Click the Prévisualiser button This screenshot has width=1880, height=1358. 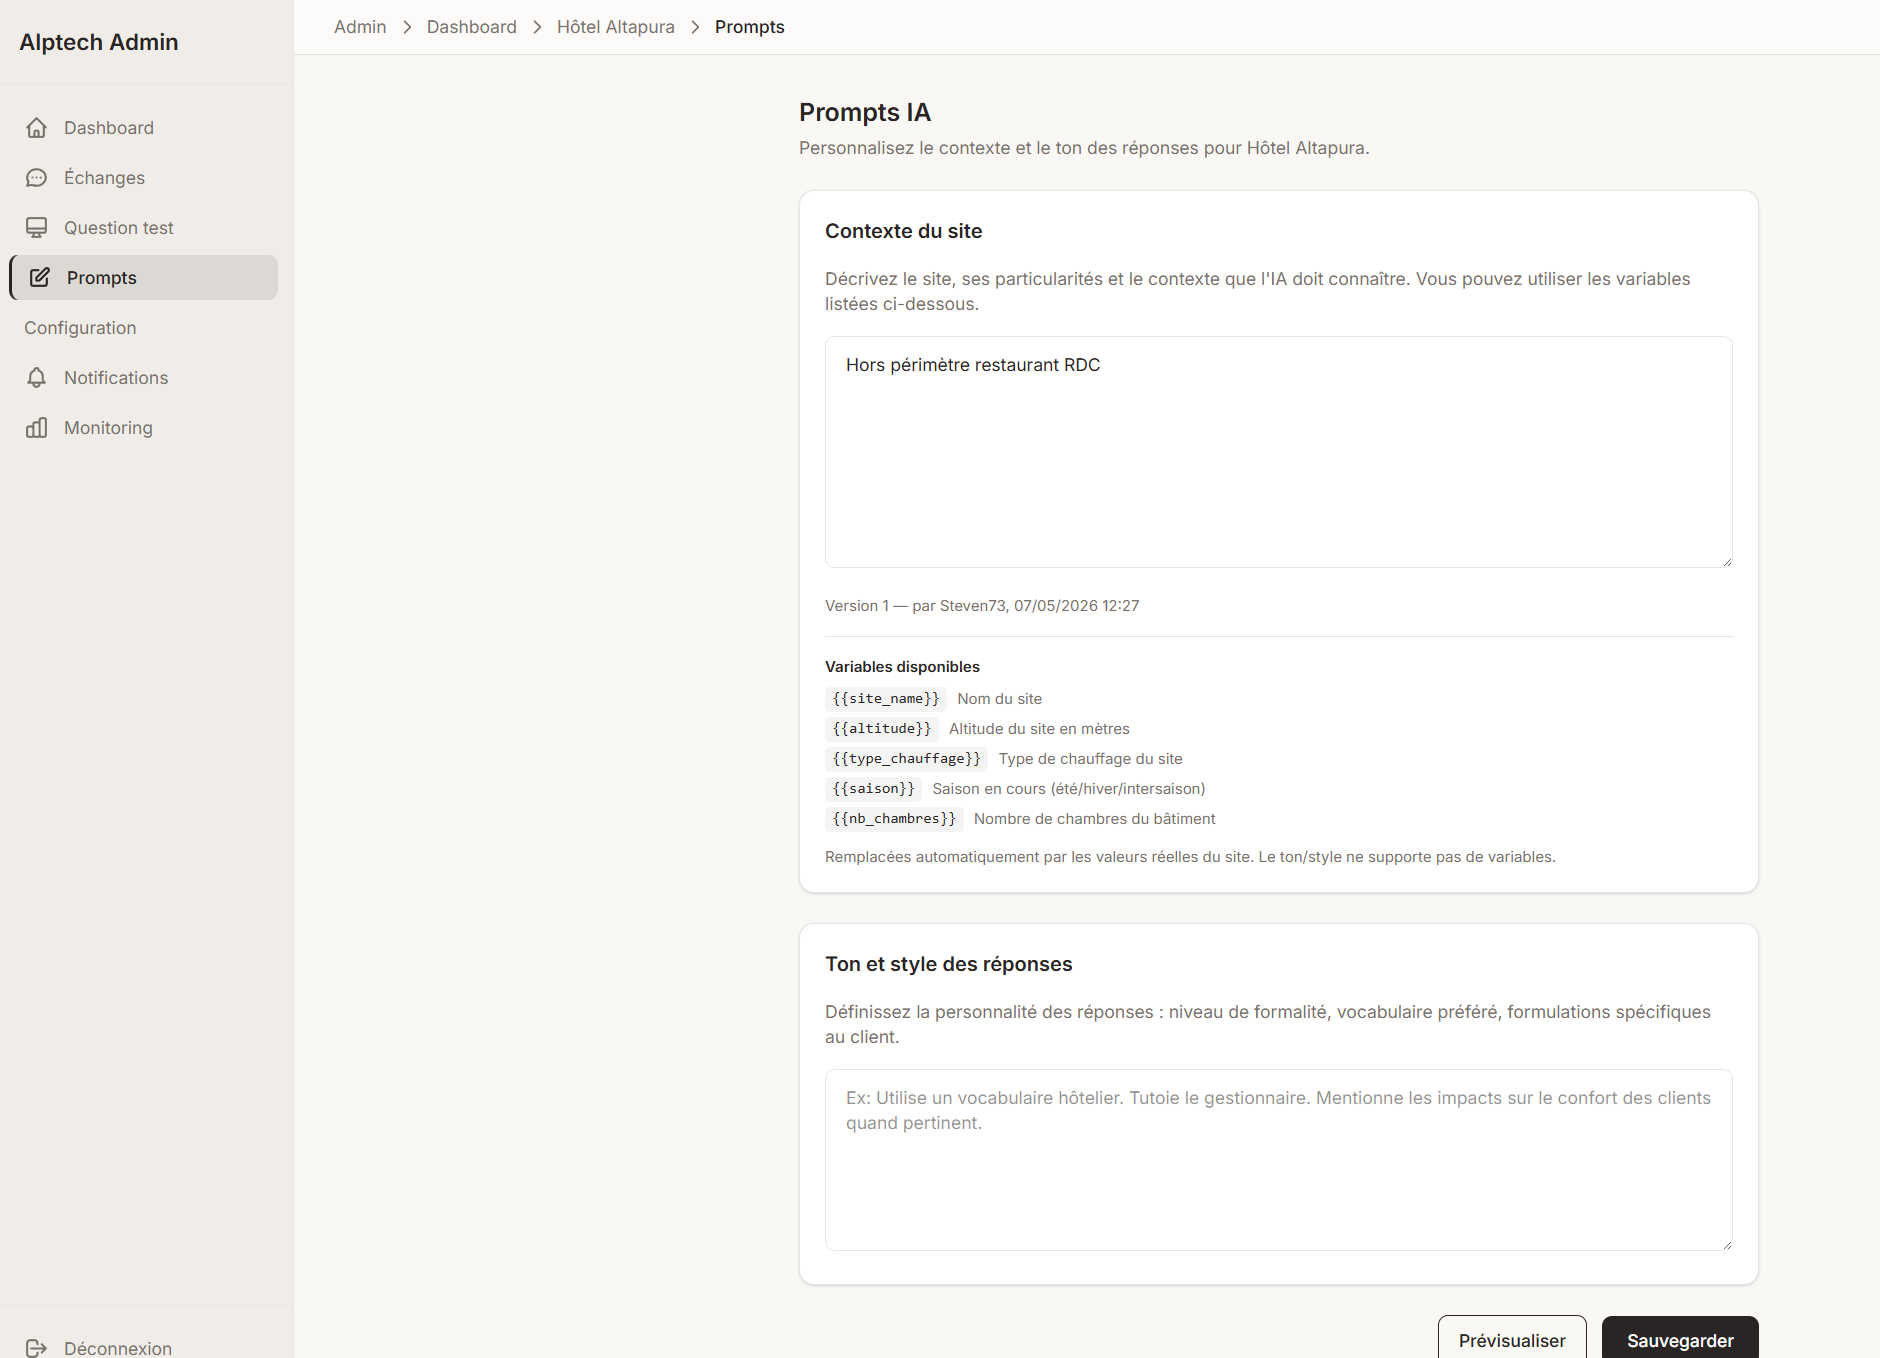(x=1512, y=1340)
